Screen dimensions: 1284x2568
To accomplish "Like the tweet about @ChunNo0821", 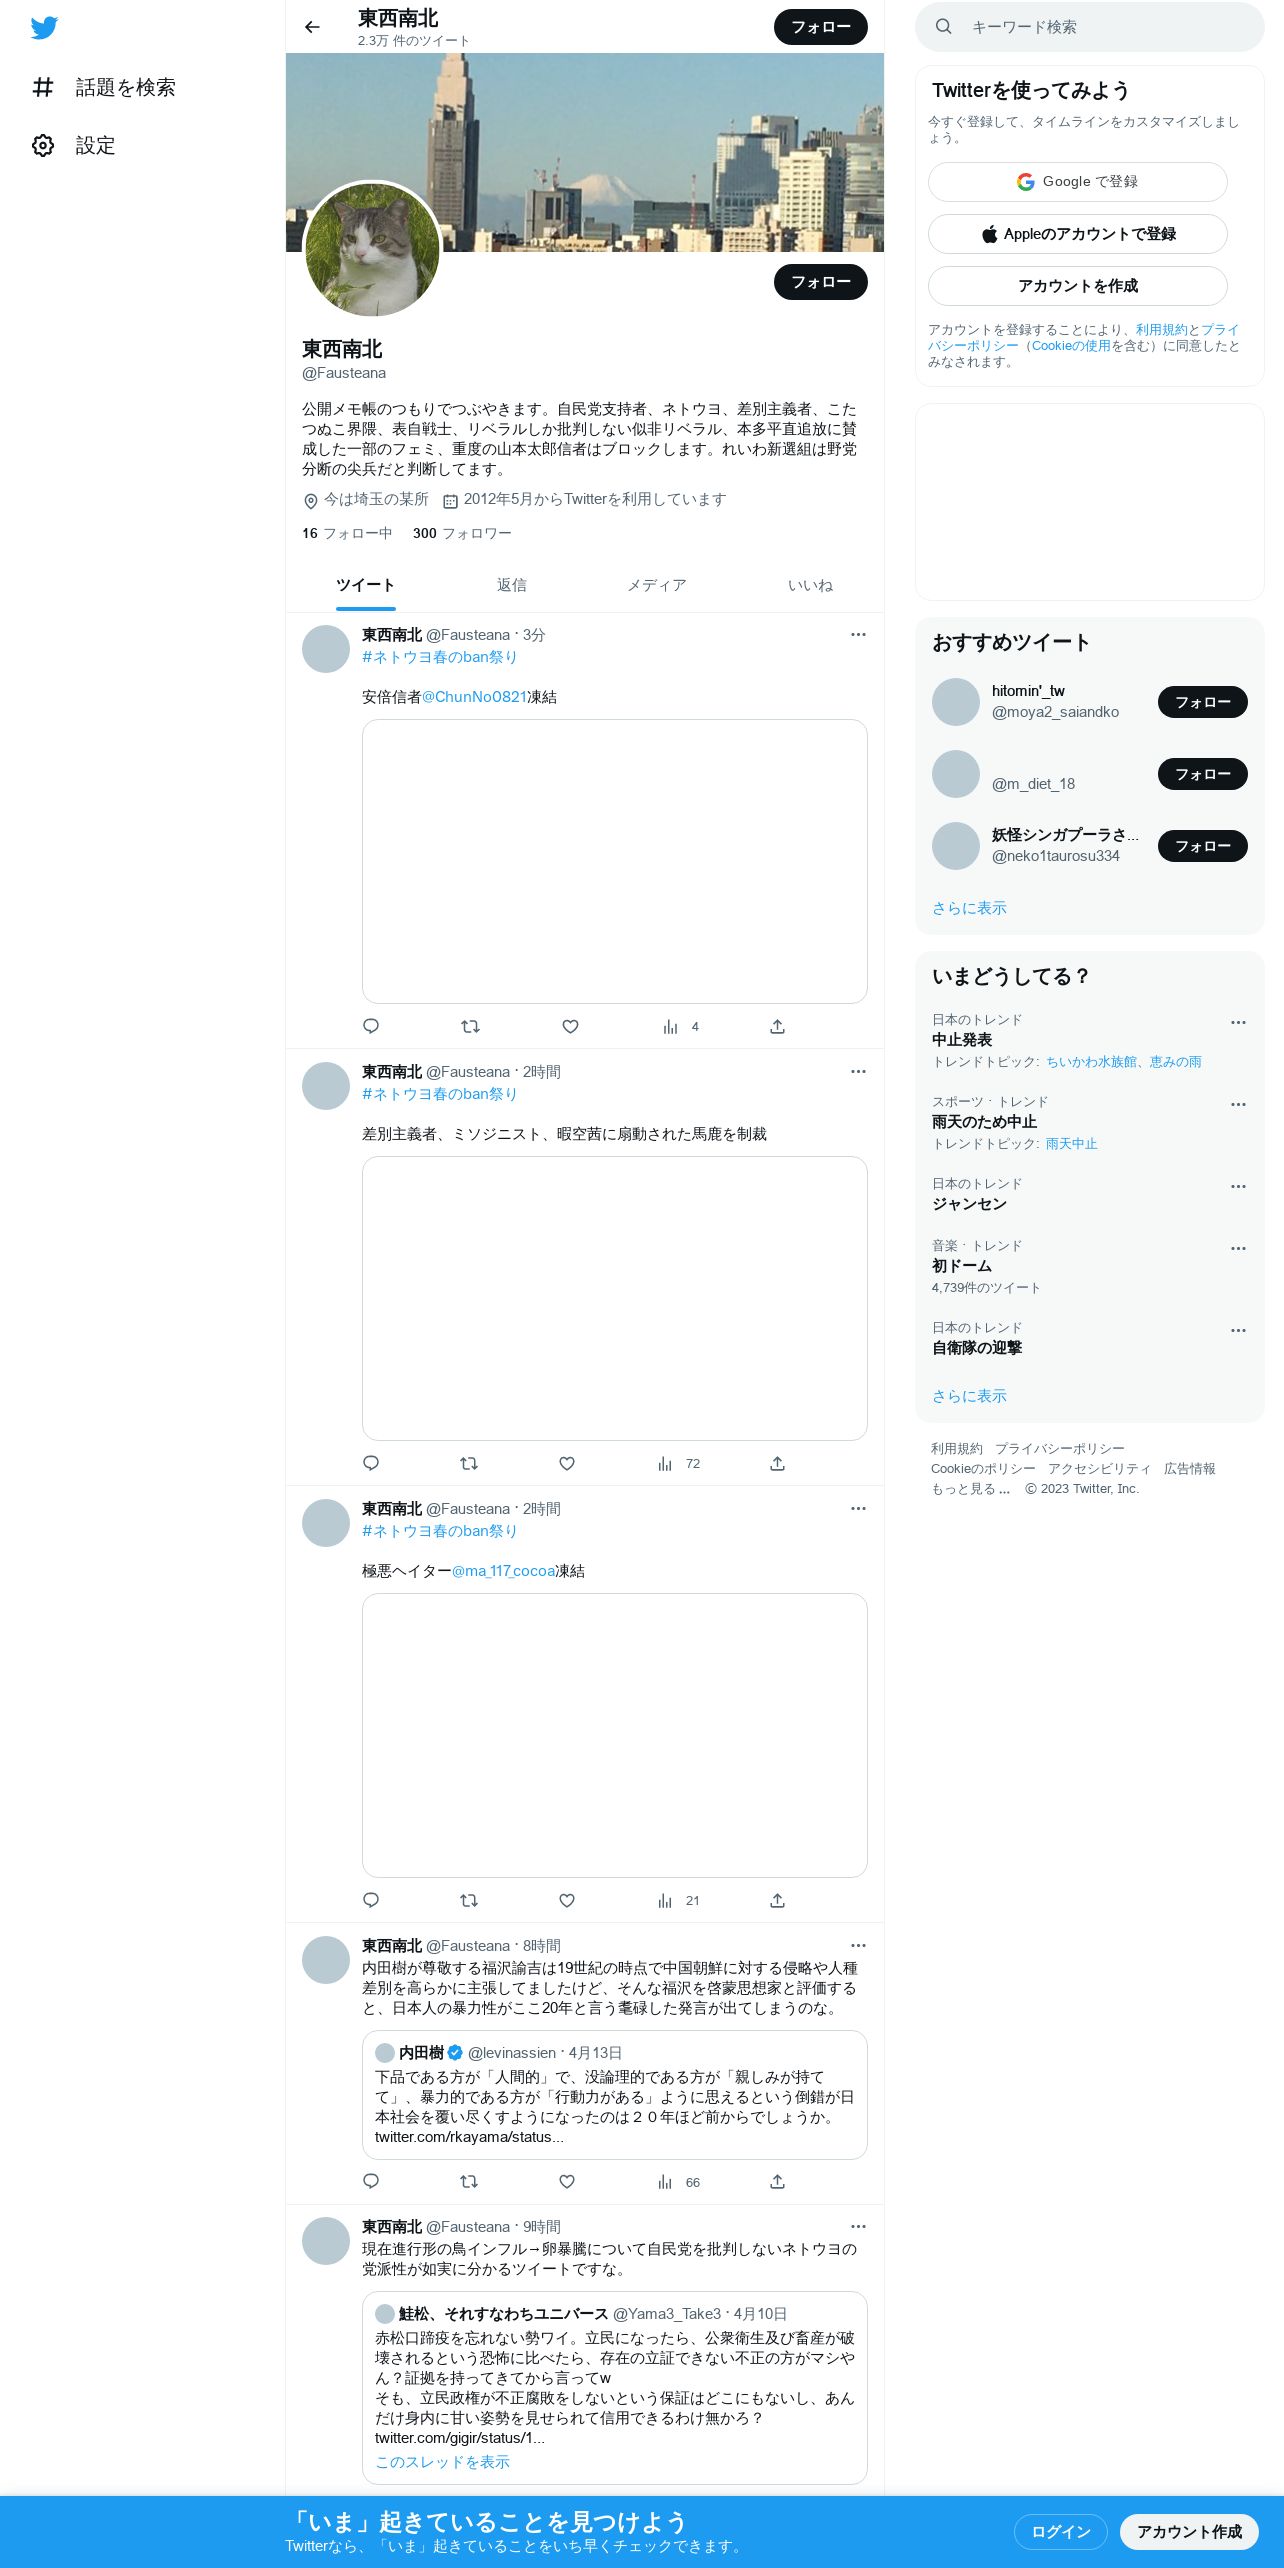I will click(570, 1026).
